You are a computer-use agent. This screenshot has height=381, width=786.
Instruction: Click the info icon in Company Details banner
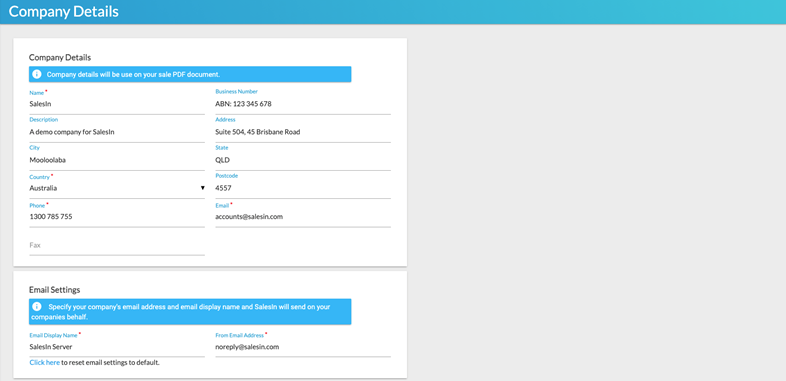coord(37,74)
